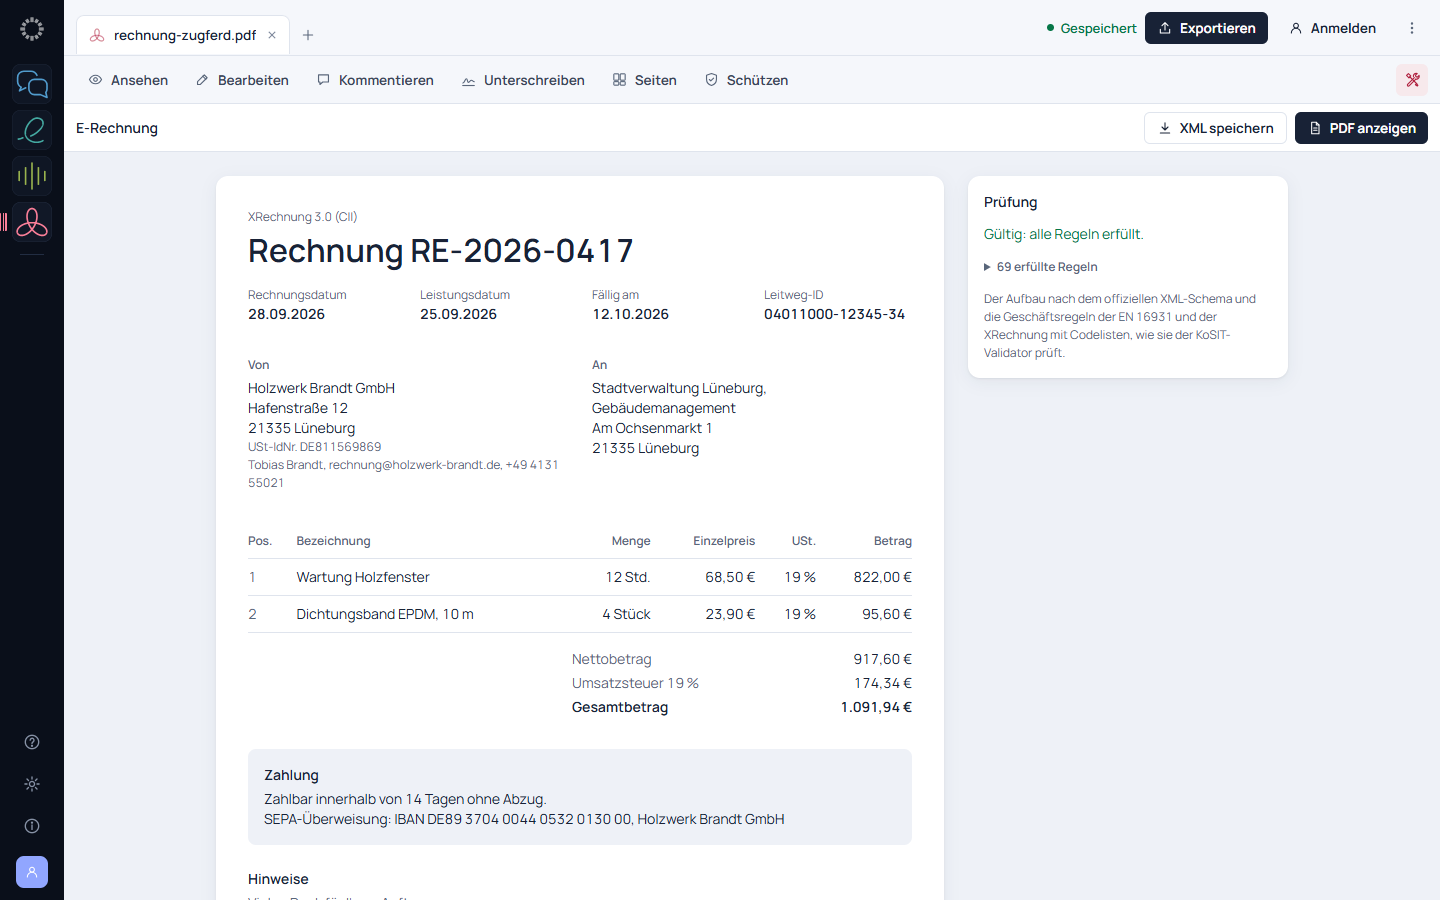1440x900 pixels.
Task: Select the PDF trefoil sidebar icon
Action: [x=32, y=222]
